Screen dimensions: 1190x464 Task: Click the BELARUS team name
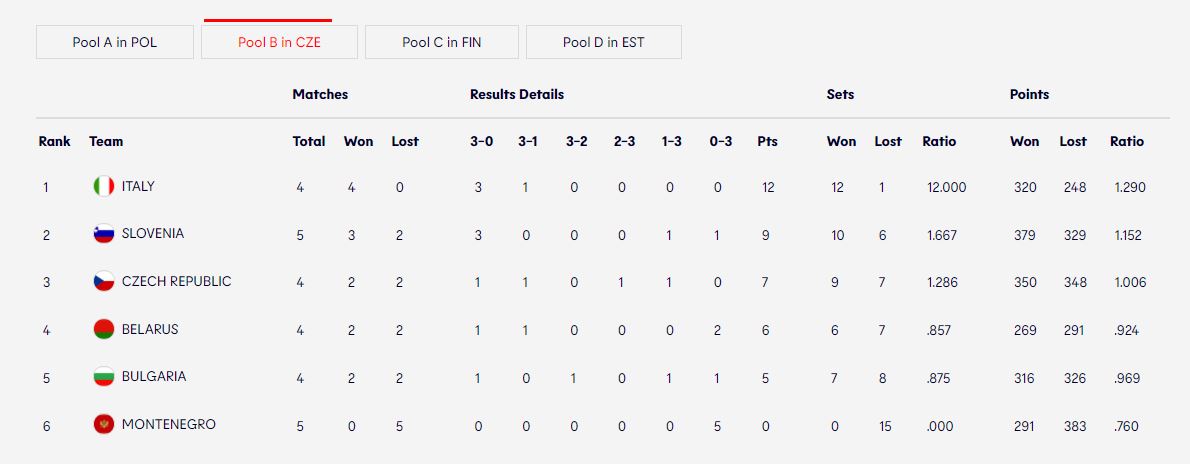[150, 330]
